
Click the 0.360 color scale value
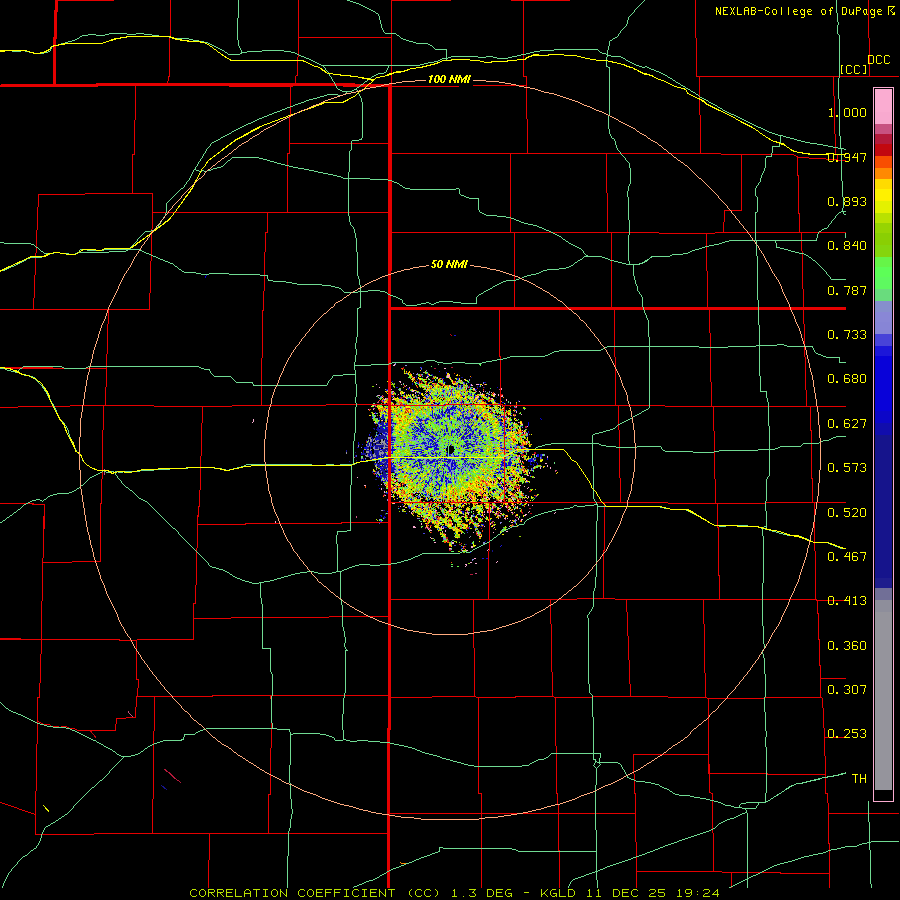tap(847, 646)
